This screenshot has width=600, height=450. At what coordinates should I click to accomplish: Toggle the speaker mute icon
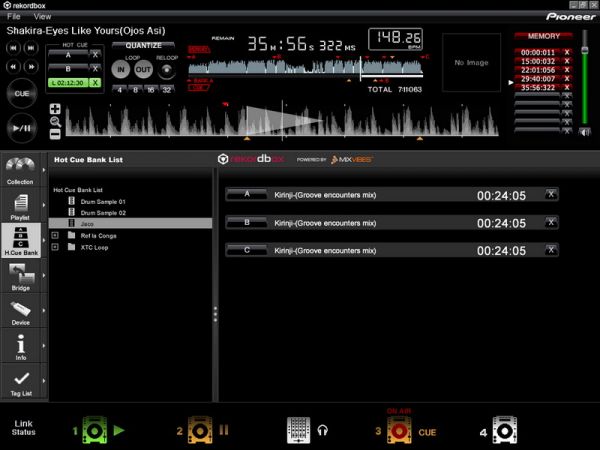coord(584,132)
